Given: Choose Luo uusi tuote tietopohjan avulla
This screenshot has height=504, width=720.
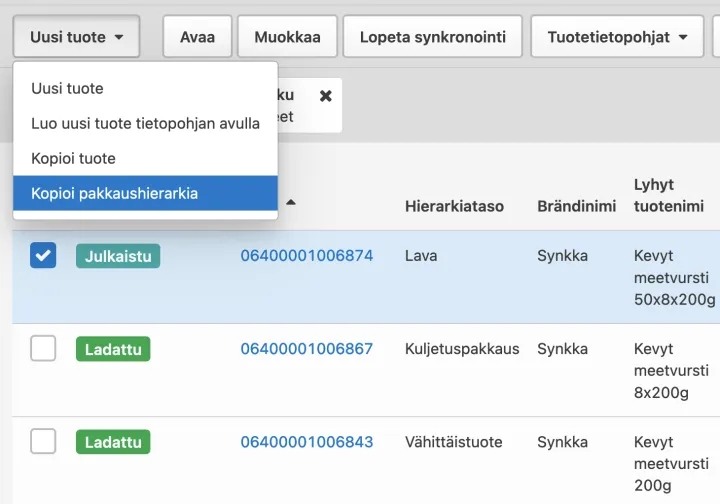Looking at the screenshot, I should (x=145, y=123).
